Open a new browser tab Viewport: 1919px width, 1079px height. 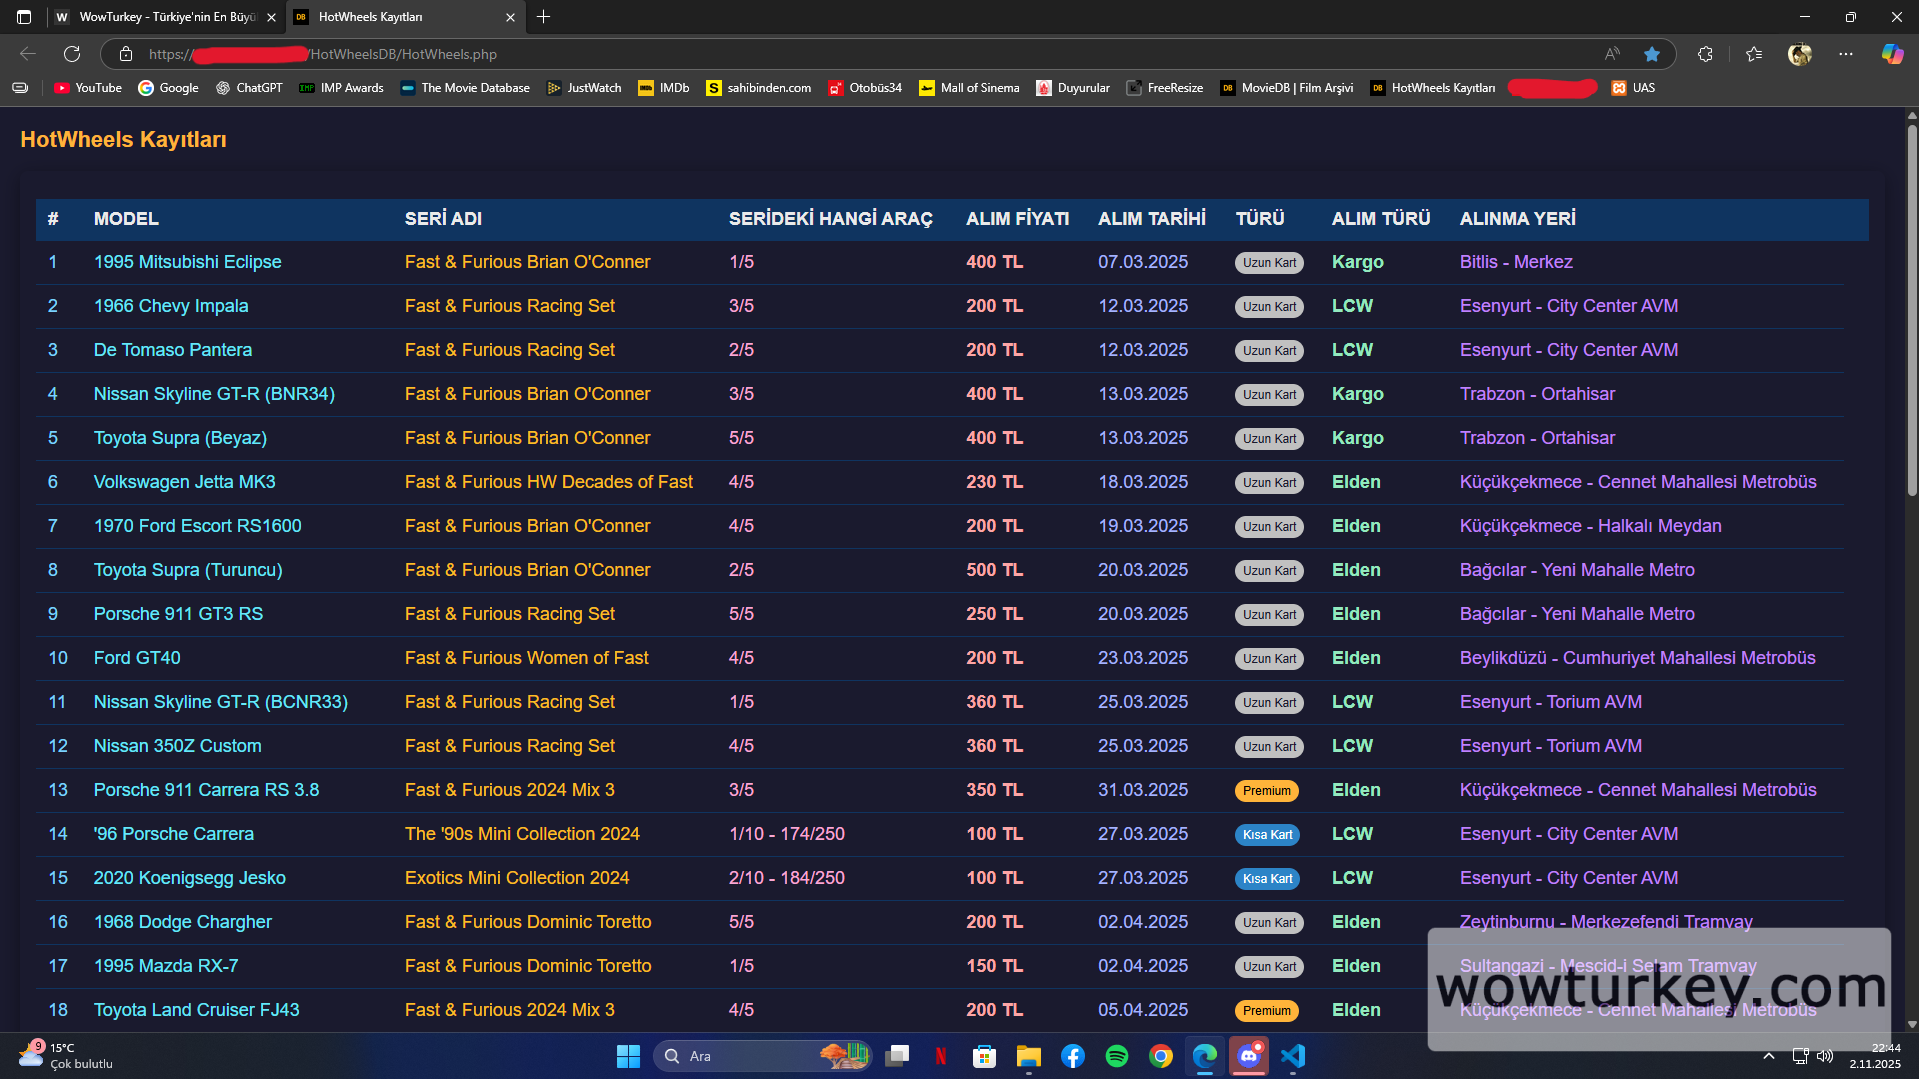click(x=543, y=17)
